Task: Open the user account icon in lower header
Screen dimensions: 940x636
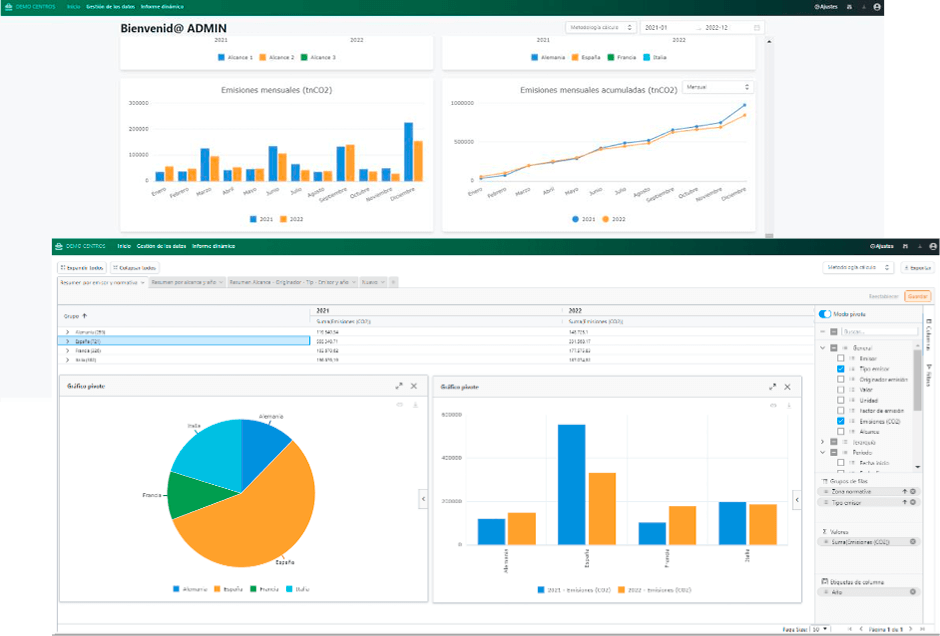Action: (x=933, y=246)
